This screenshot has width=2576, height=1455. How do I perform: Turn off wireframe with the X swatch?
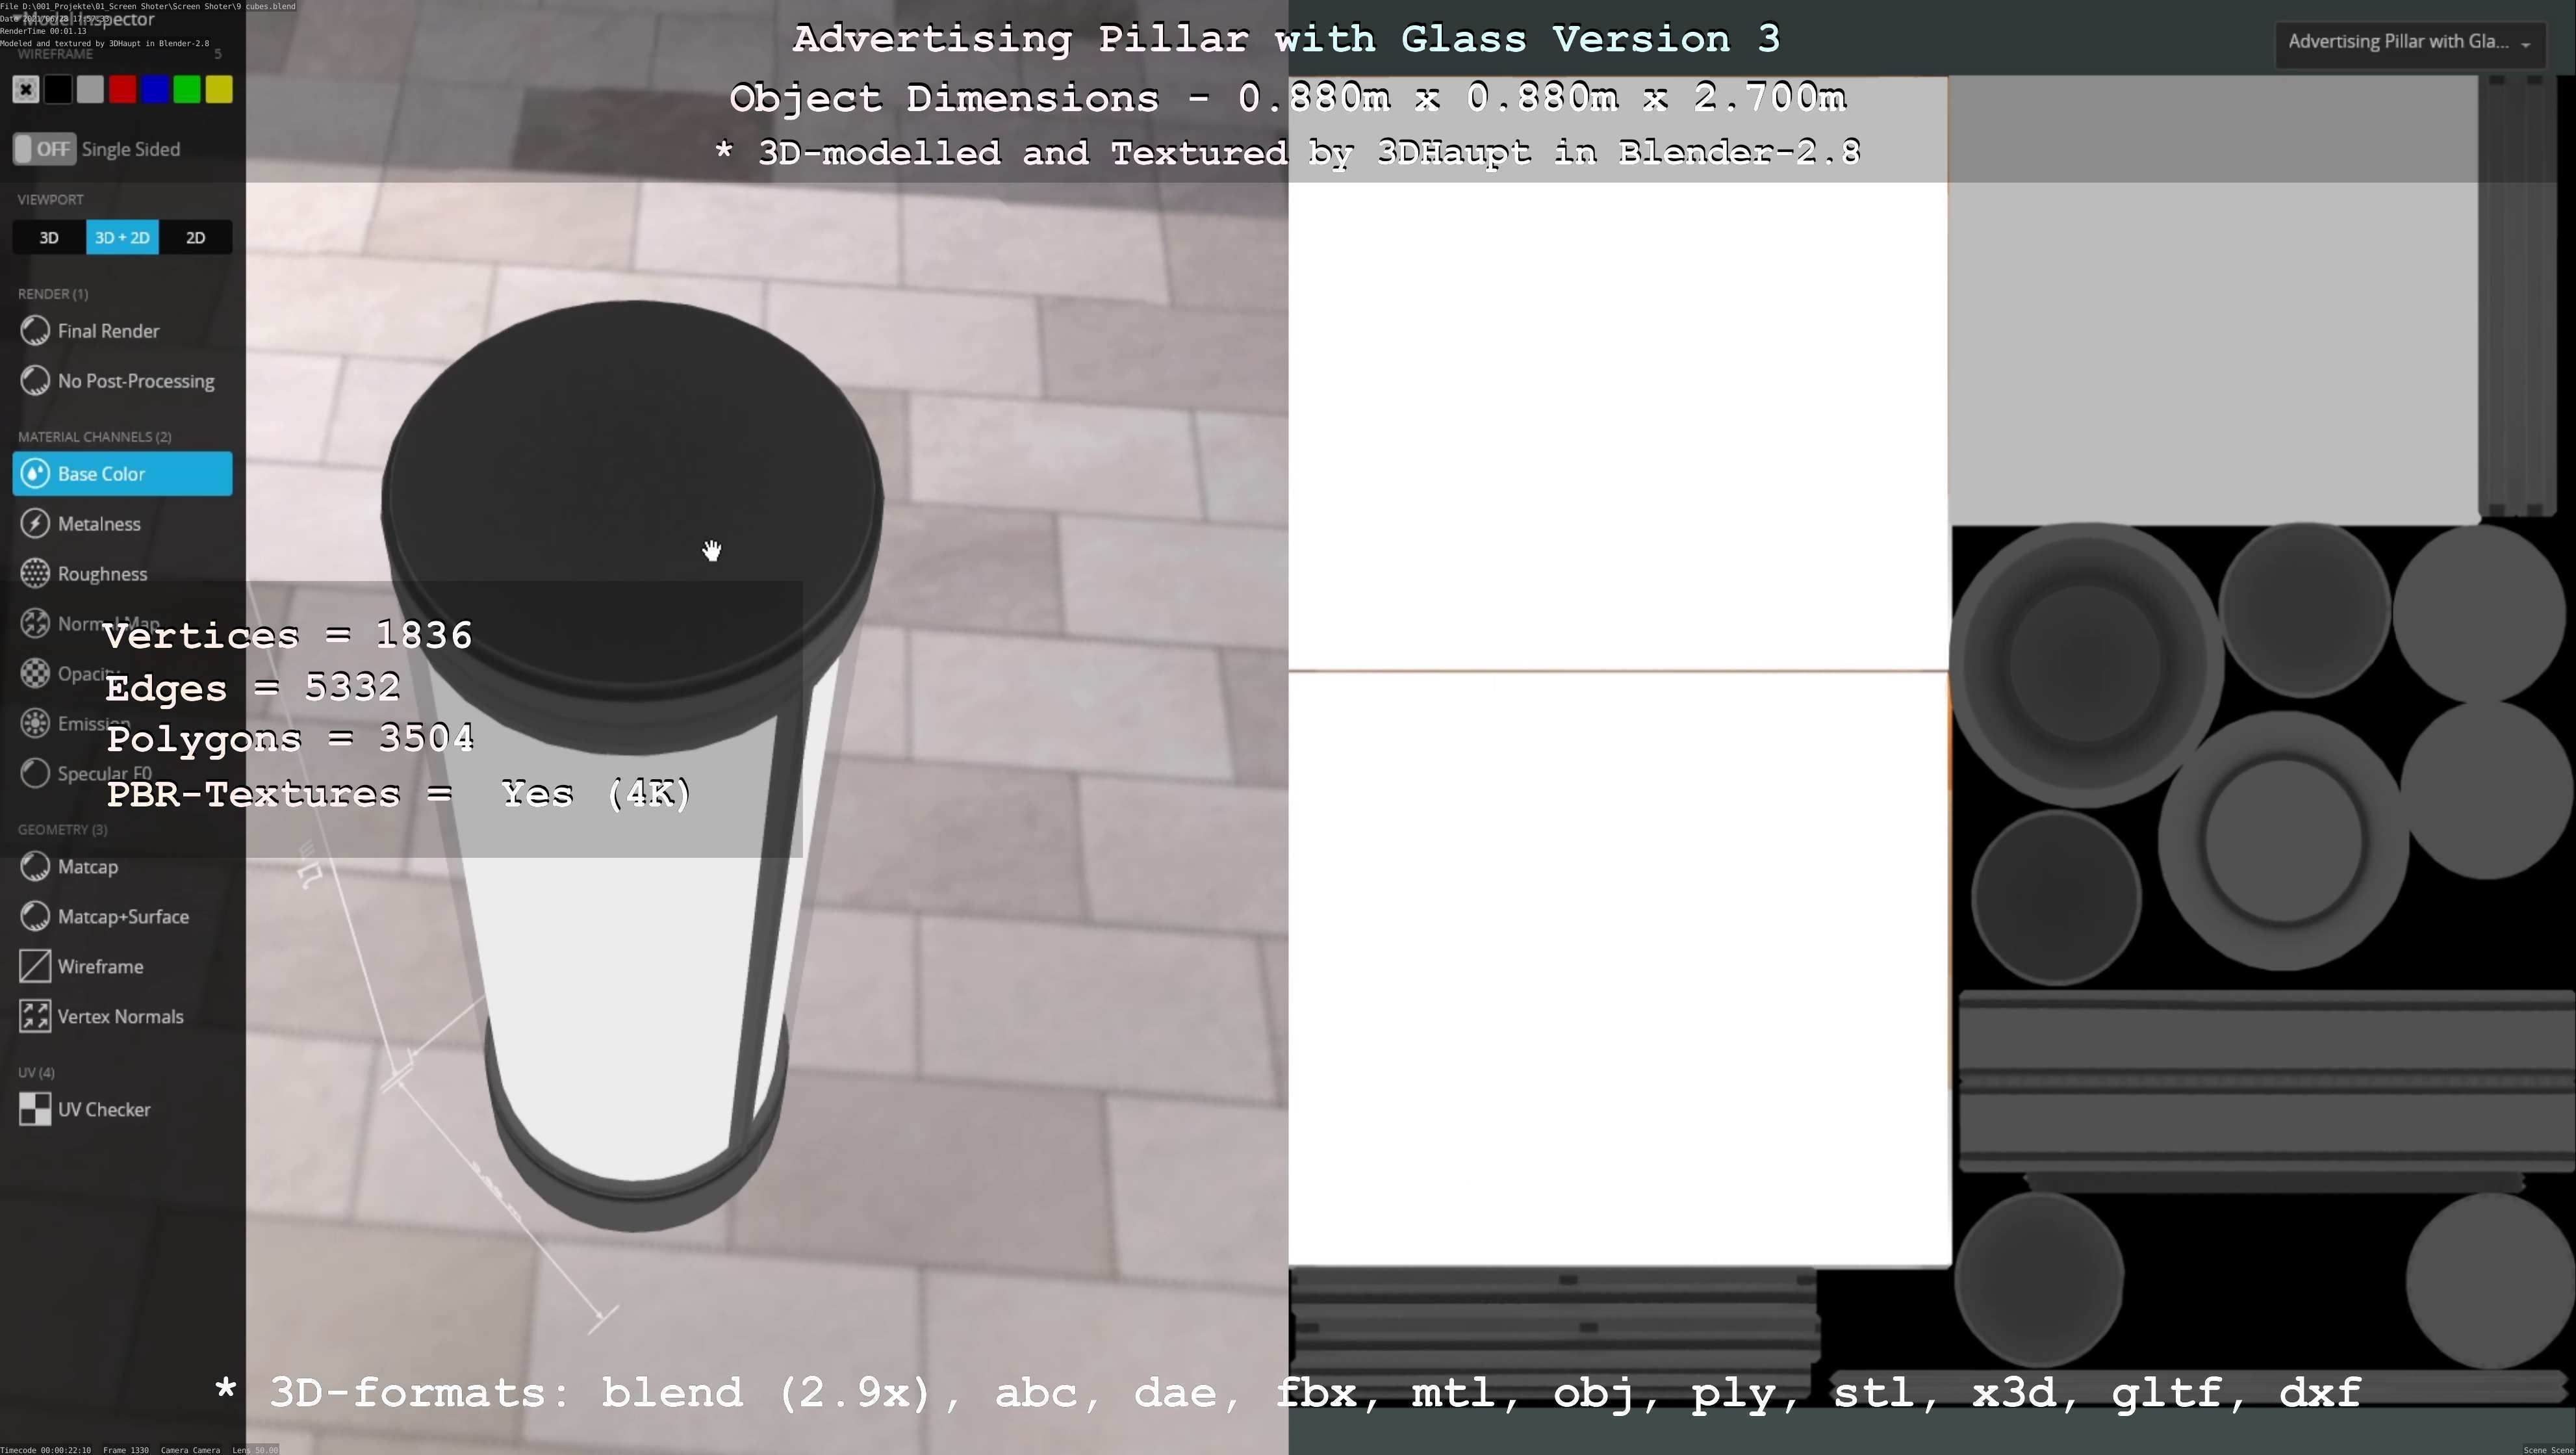click(26, 90)
